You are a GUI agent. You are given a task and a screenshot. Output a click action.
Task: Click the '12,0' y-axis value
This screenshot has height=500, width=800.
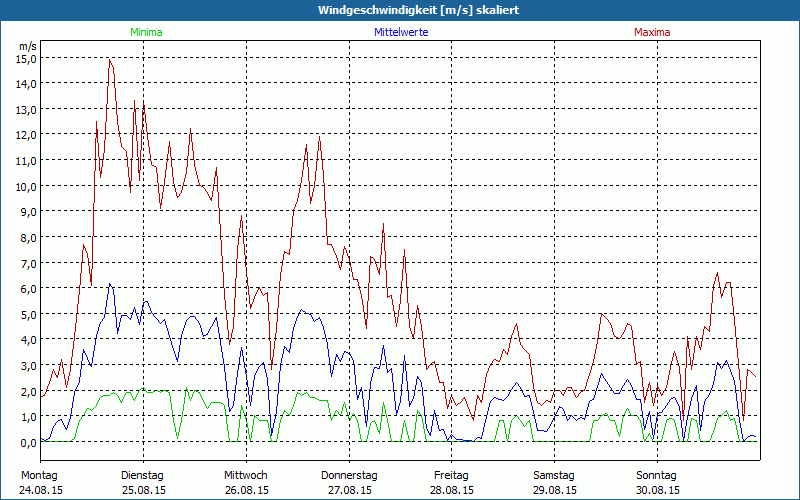[27, 135]
